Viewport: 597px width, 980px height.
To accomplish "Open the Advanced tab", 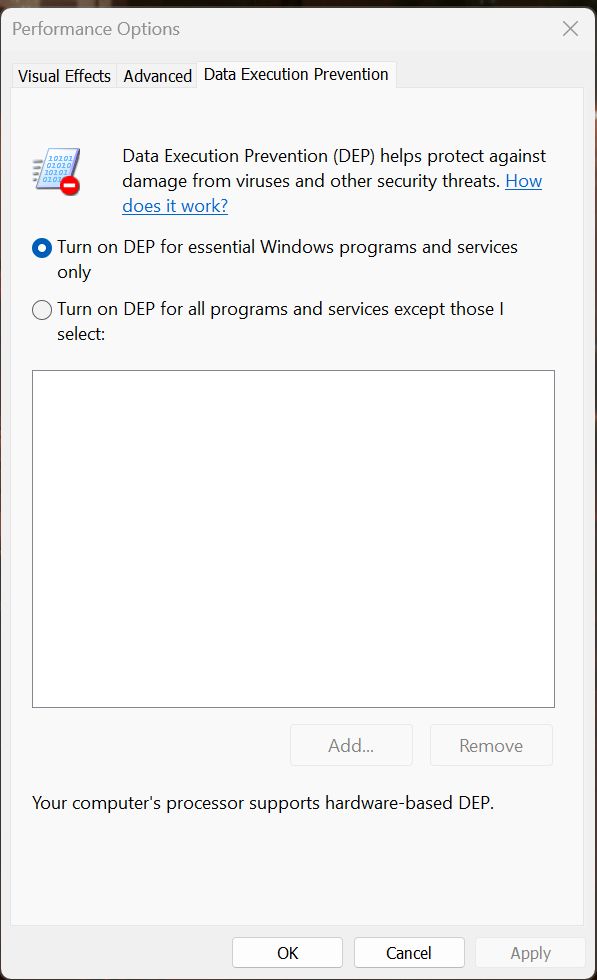I will pos(158,76).
